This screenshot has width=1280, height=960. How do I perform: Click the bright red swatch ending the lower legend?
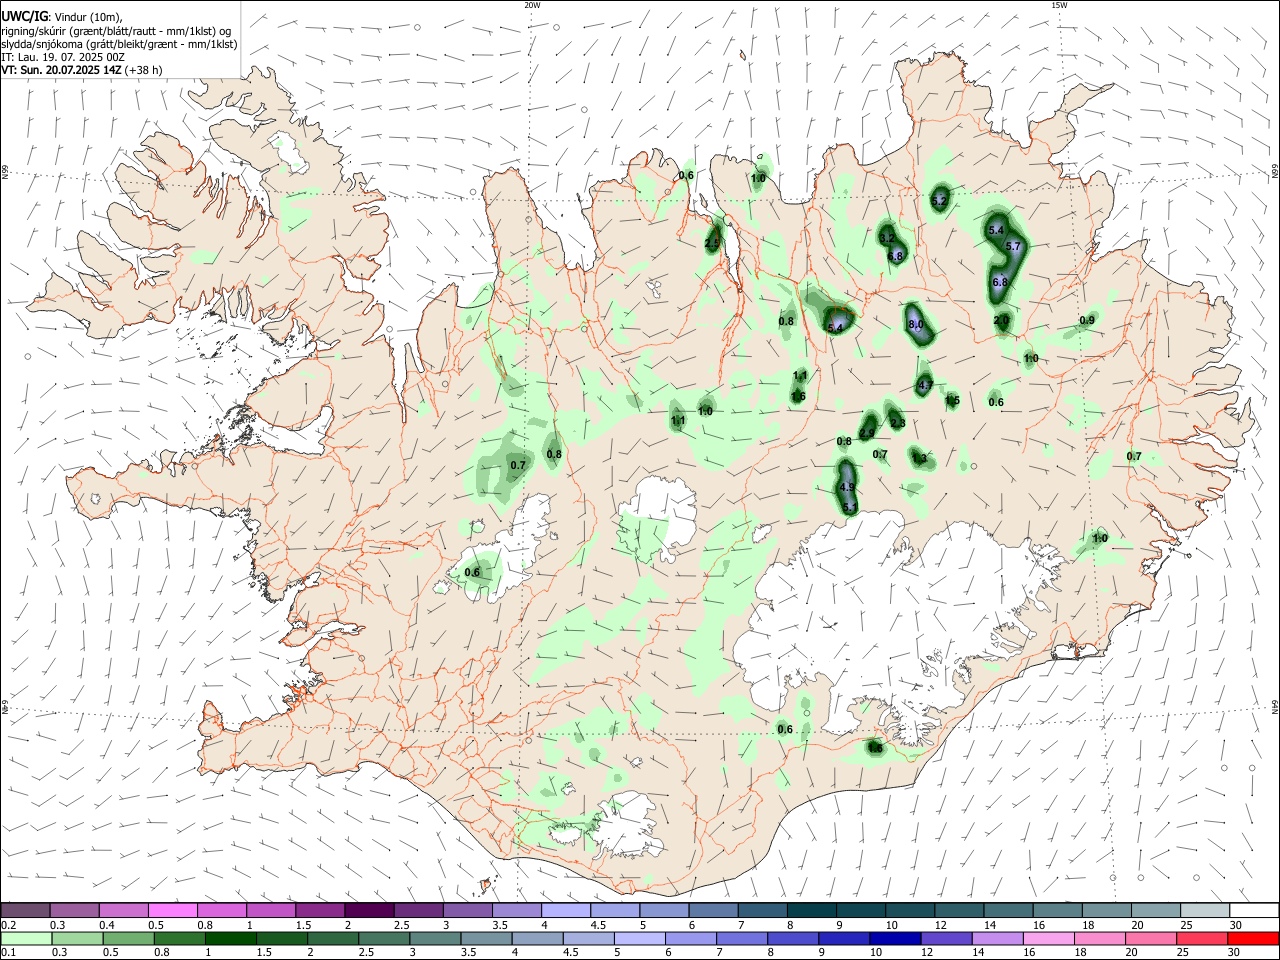[x=1254, y=939]
